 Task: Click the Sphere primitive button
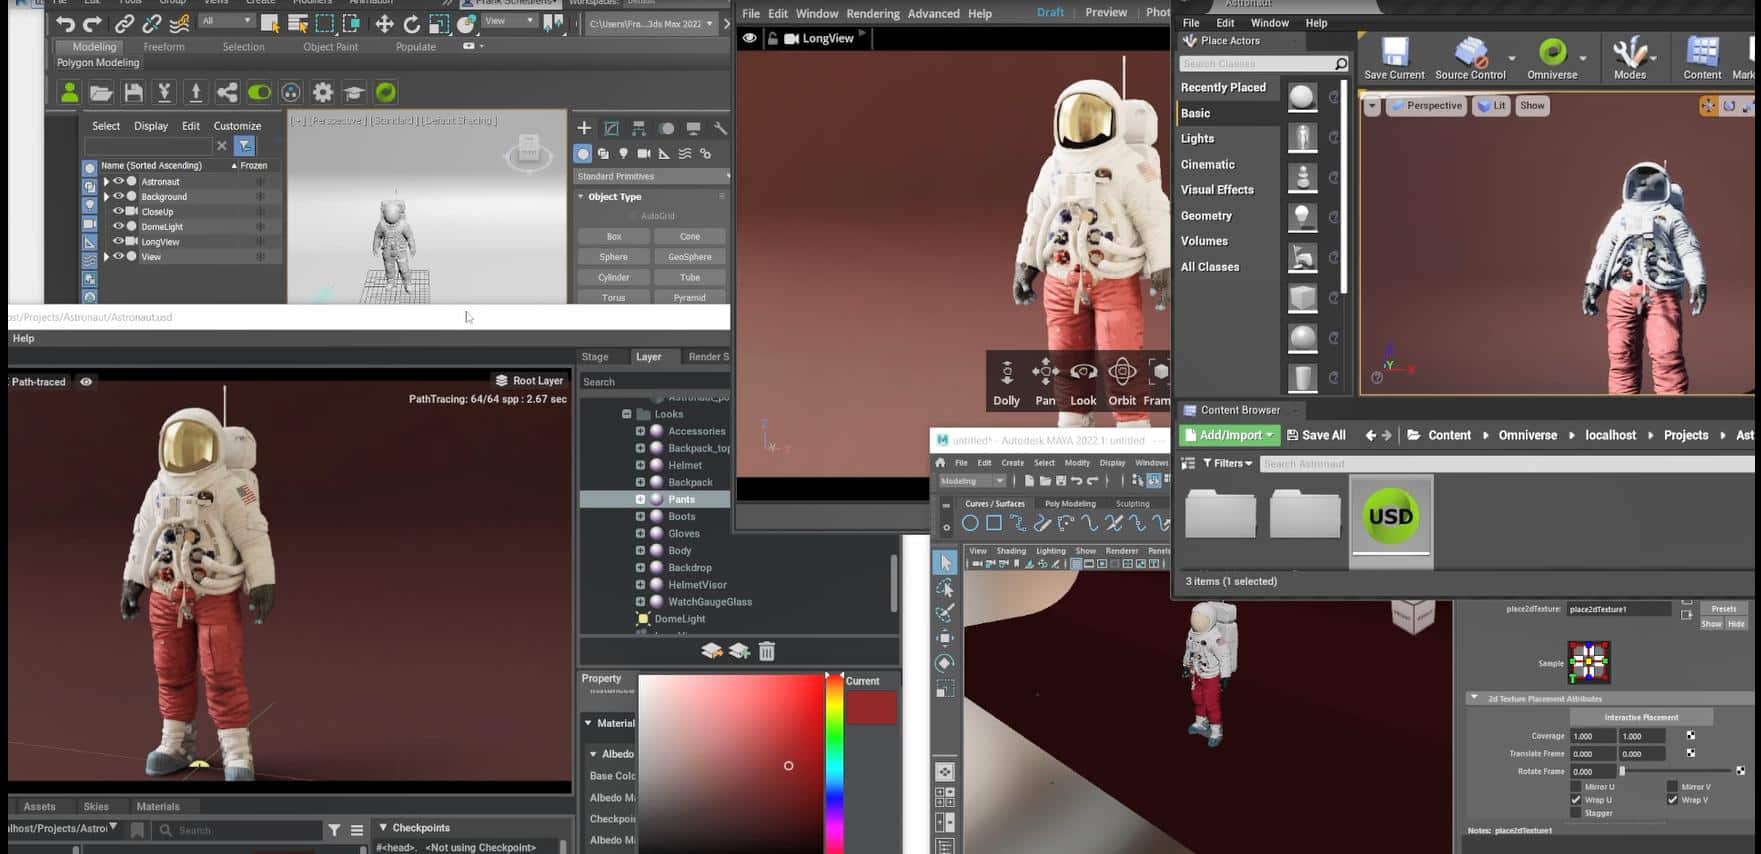click(613, 257)
